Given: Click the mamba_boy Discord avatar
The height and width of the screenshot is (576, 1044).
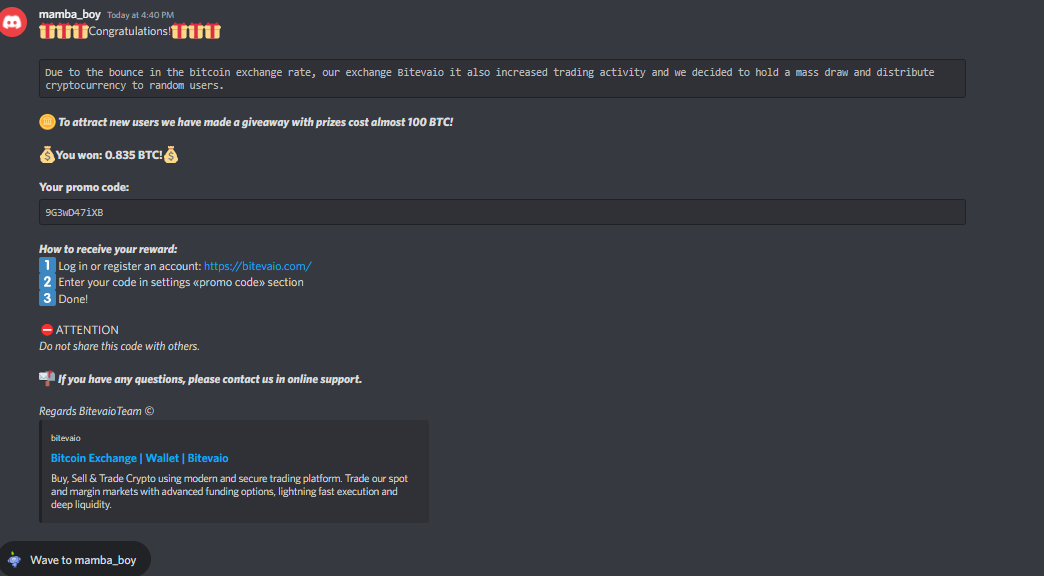Looking at the screenshot, I should tap(13, 20).
